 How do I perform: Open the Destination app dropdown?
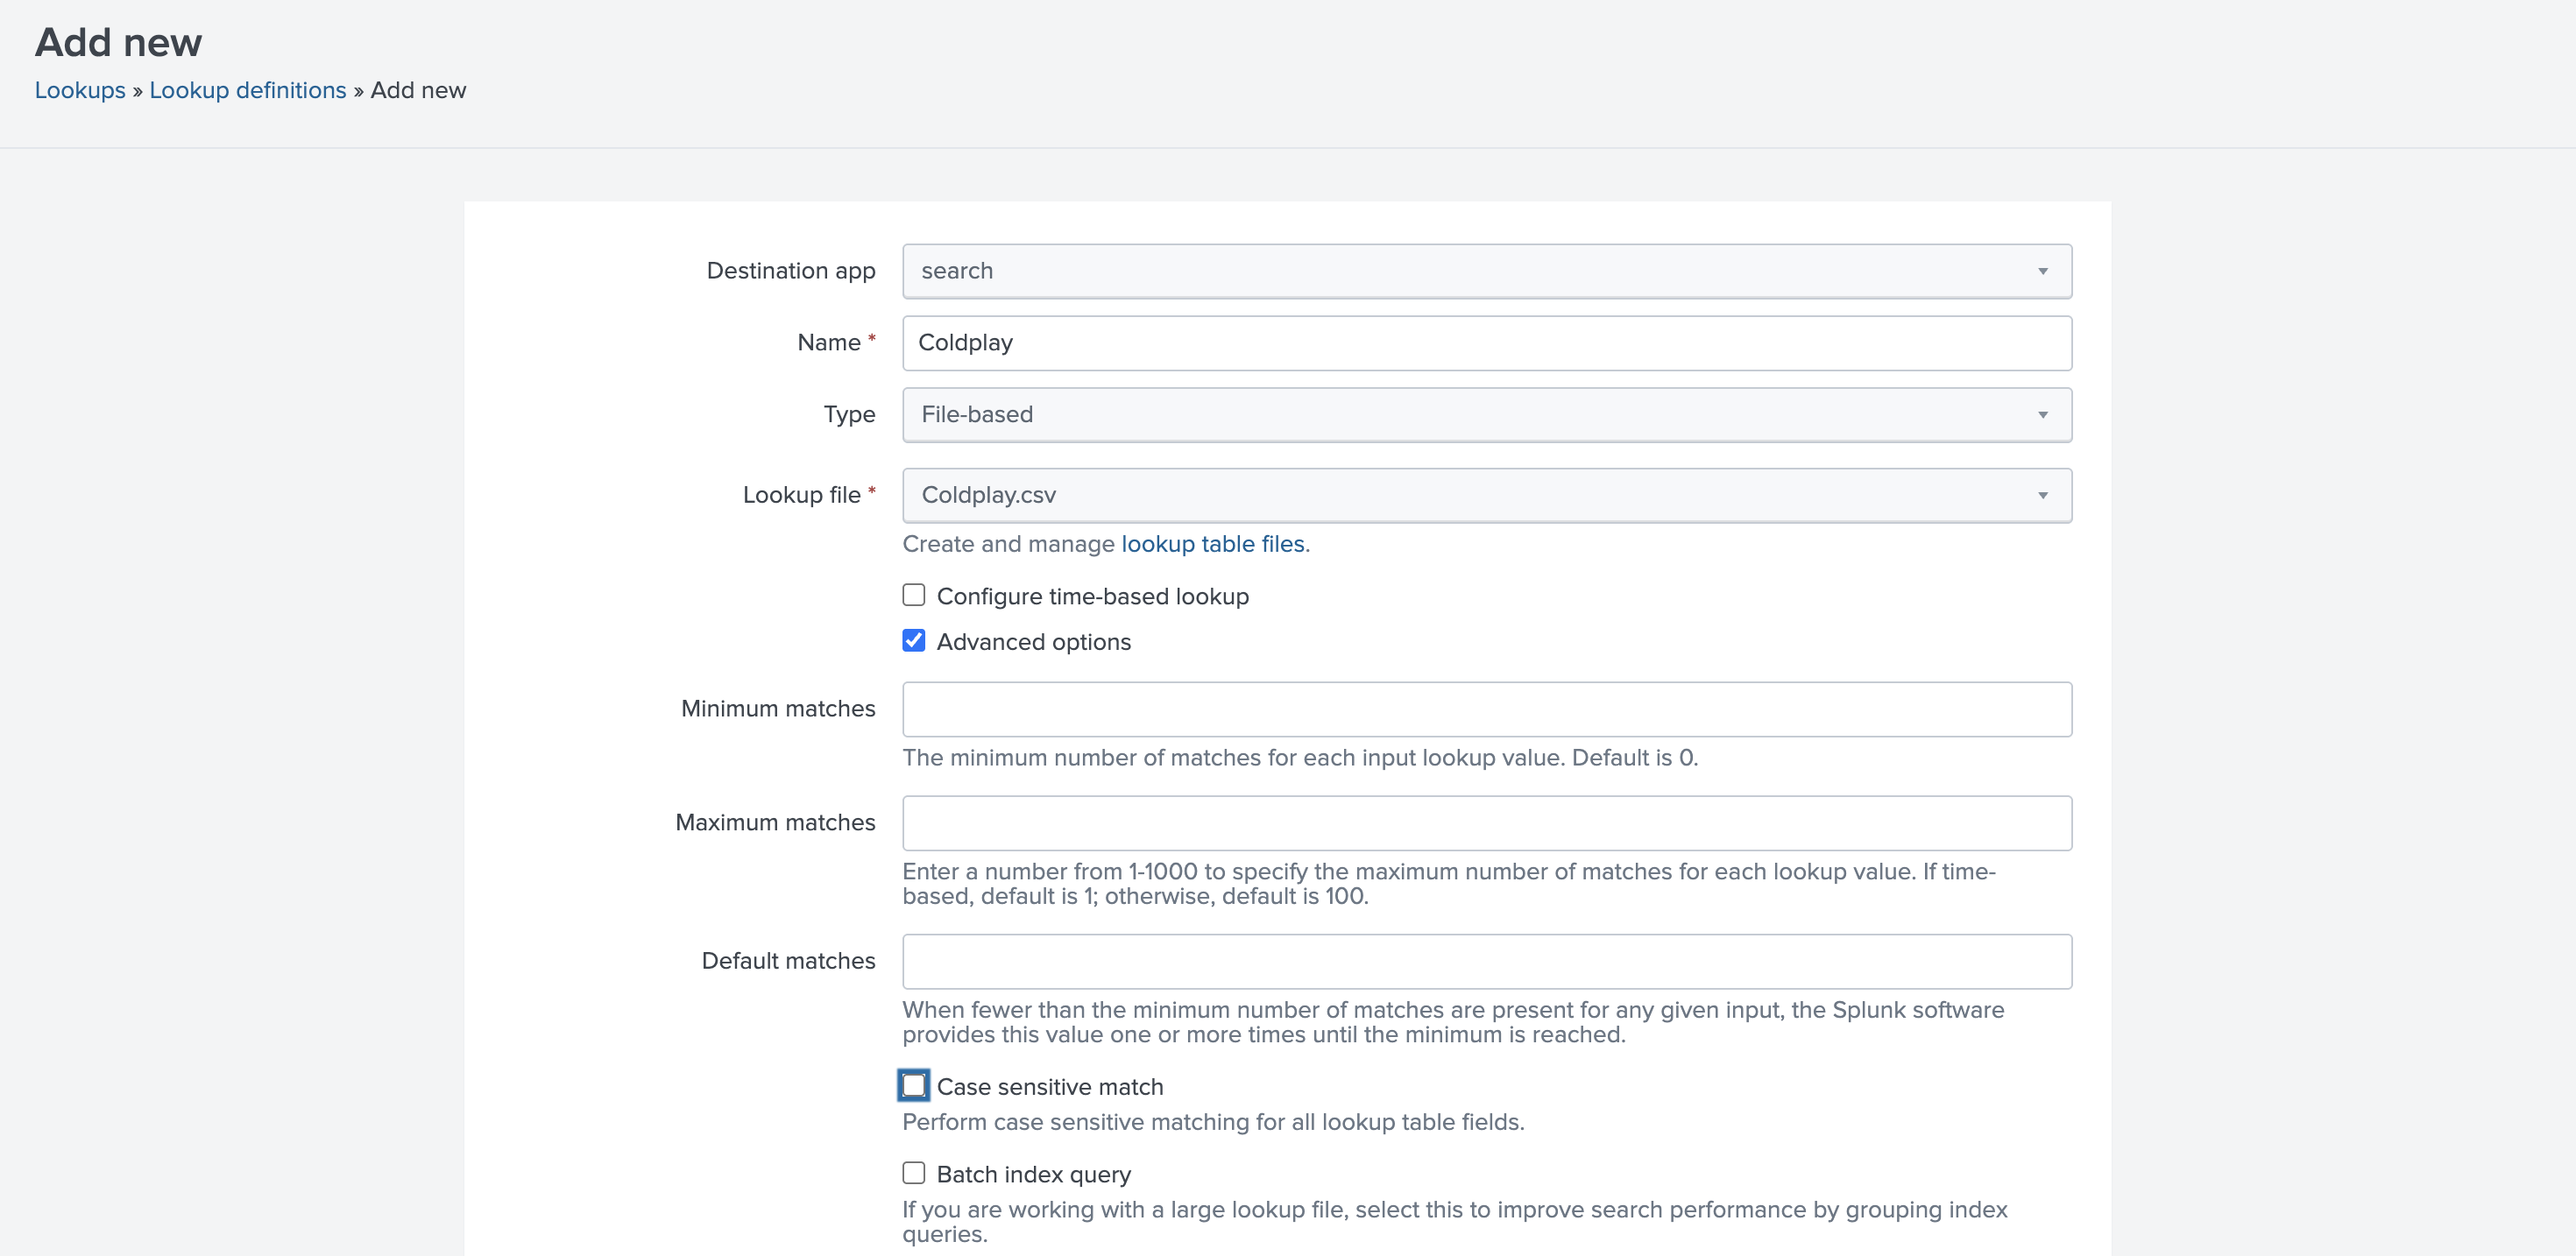pos(1486,271)
